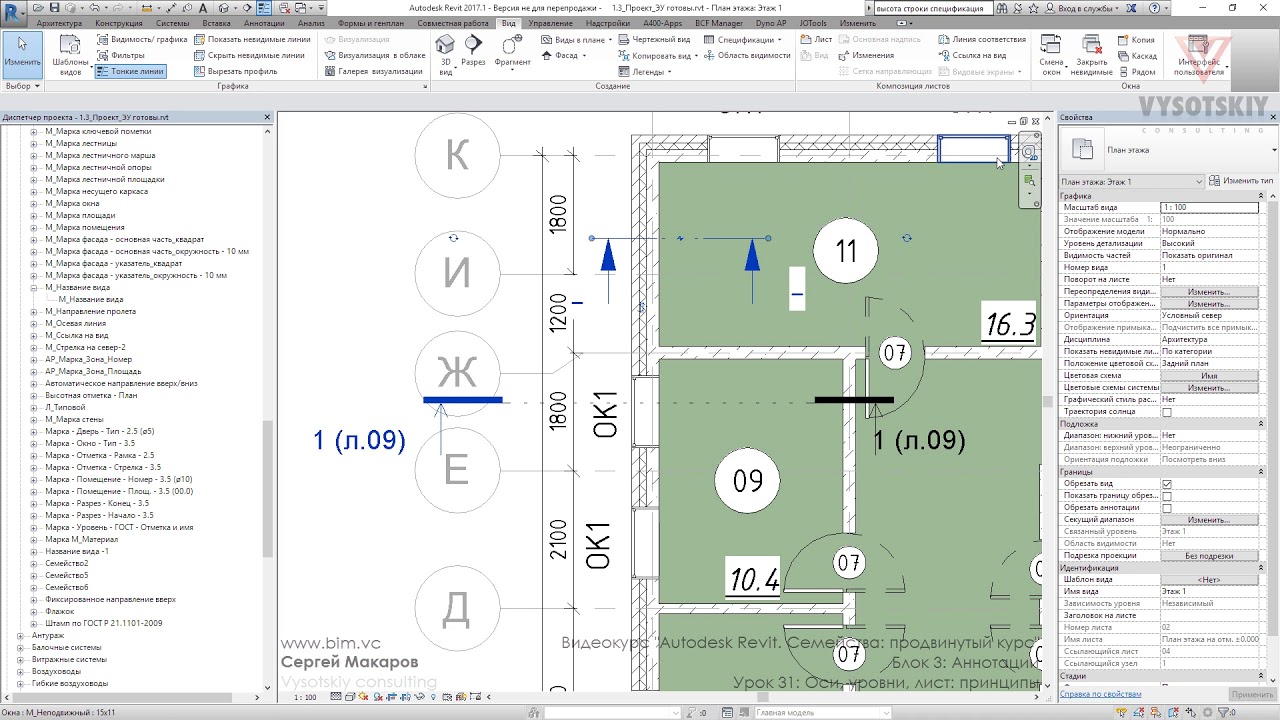Image resolution: width=1280 pixels, height=720 pixels.
Task: Toggle Обрезать вид checkbox
Action: pos(1167,484)
